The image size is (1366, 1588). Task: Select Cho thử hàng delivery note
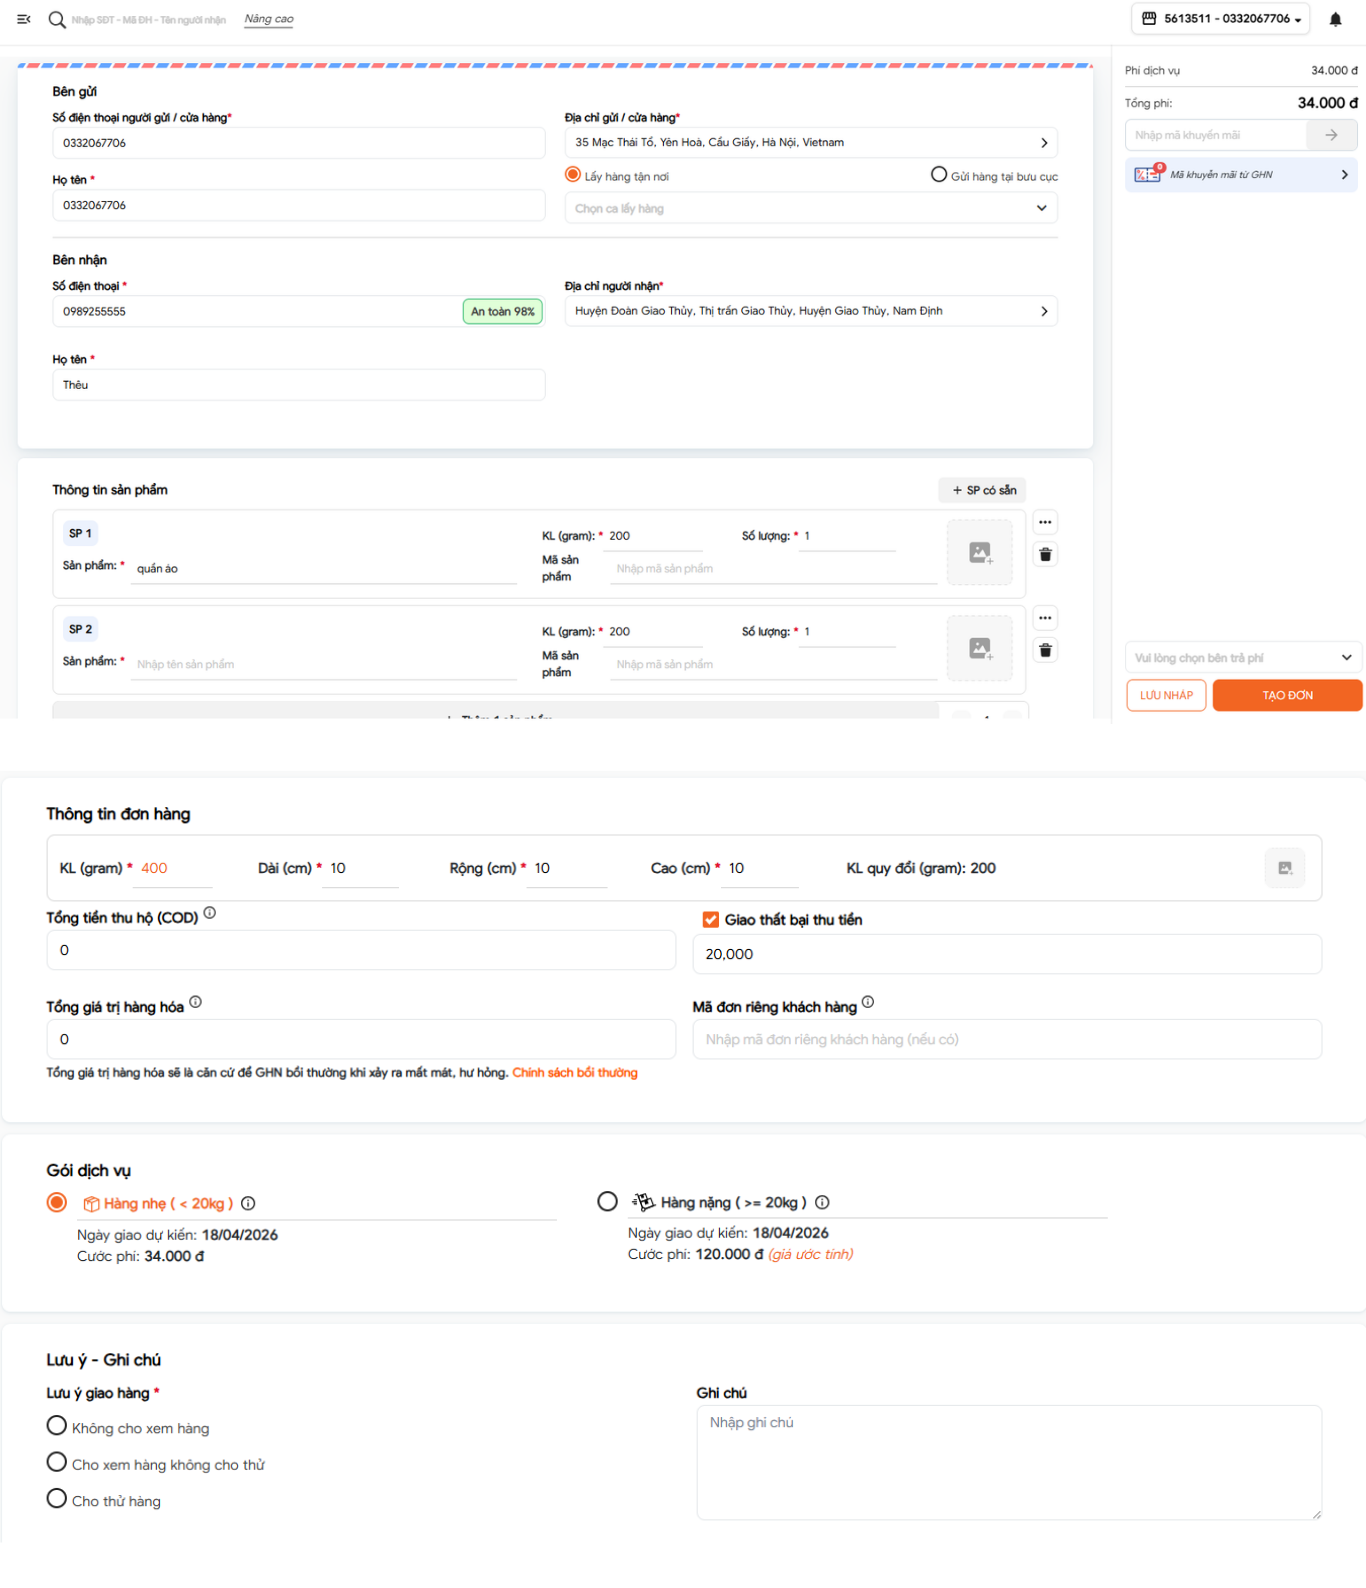pos(57,1499)
